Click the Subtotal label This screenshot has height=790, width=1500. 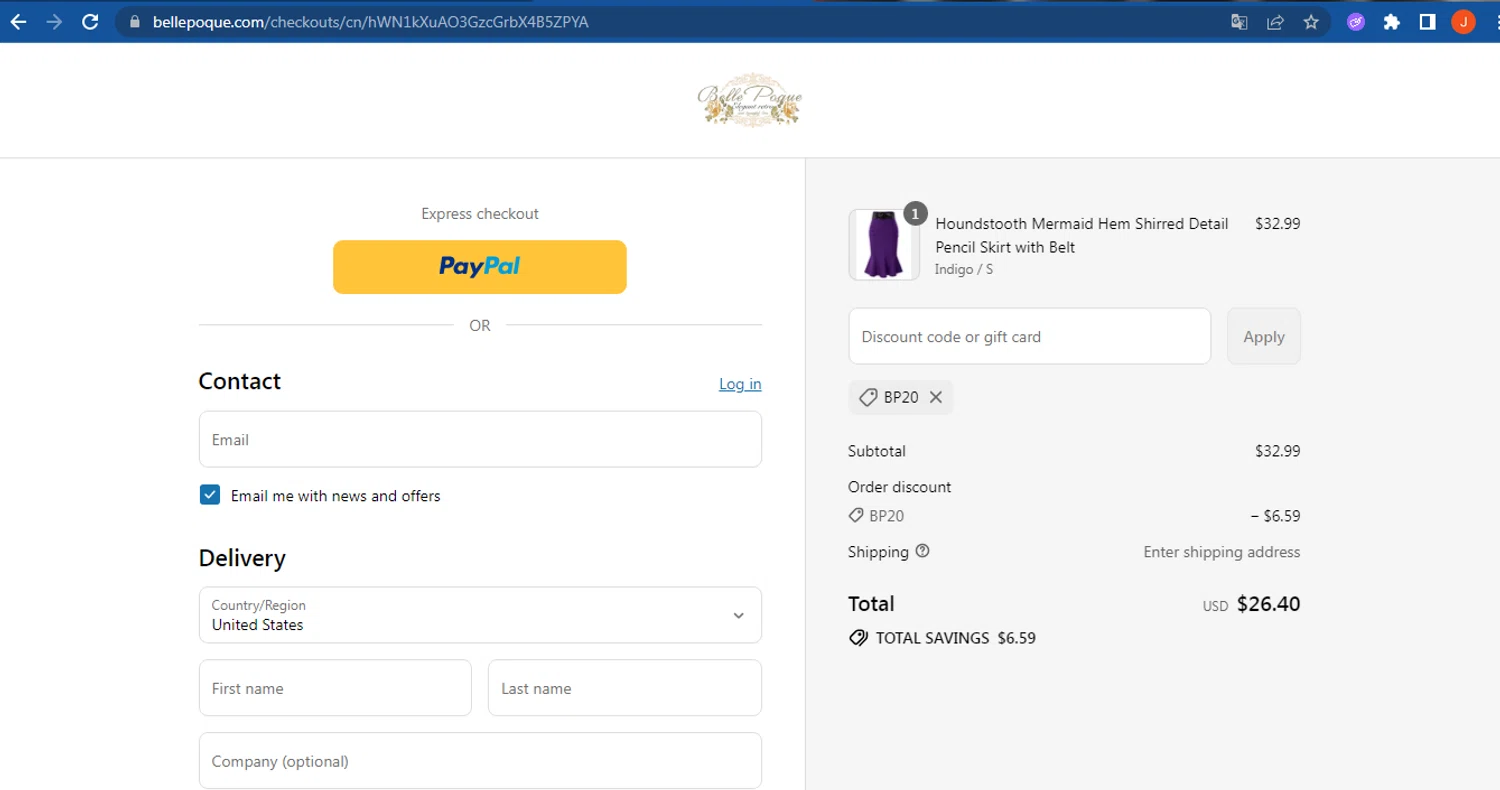(877, 451)
